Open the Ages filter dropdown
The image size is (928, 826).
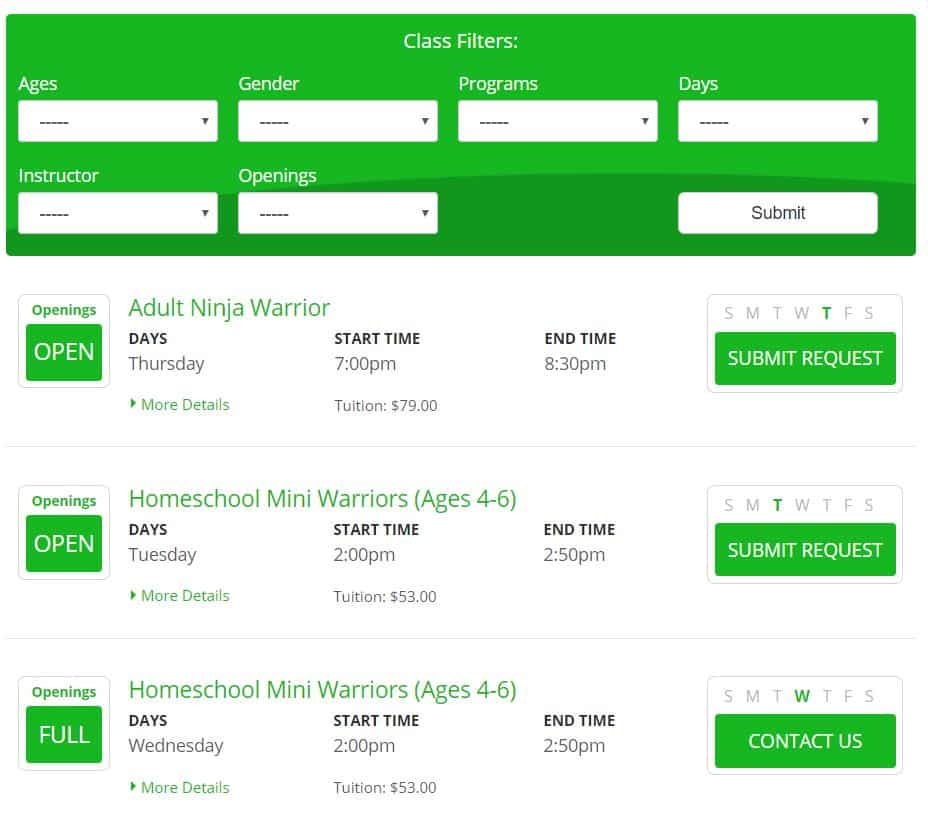118,121
